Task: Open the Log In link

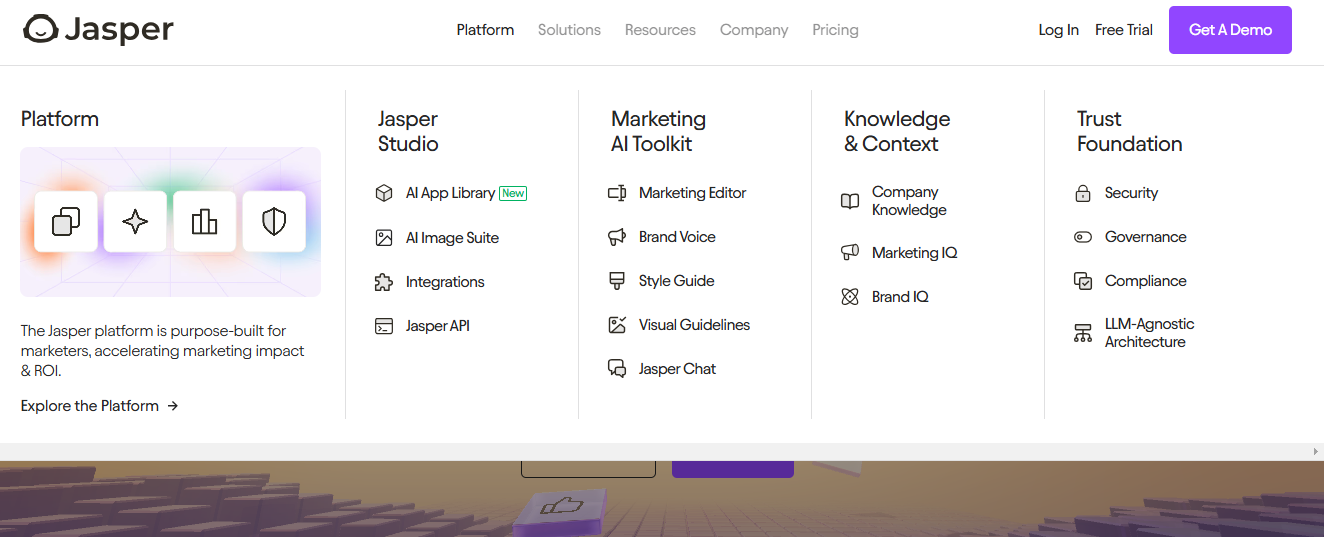Action: coord(1058,30)
